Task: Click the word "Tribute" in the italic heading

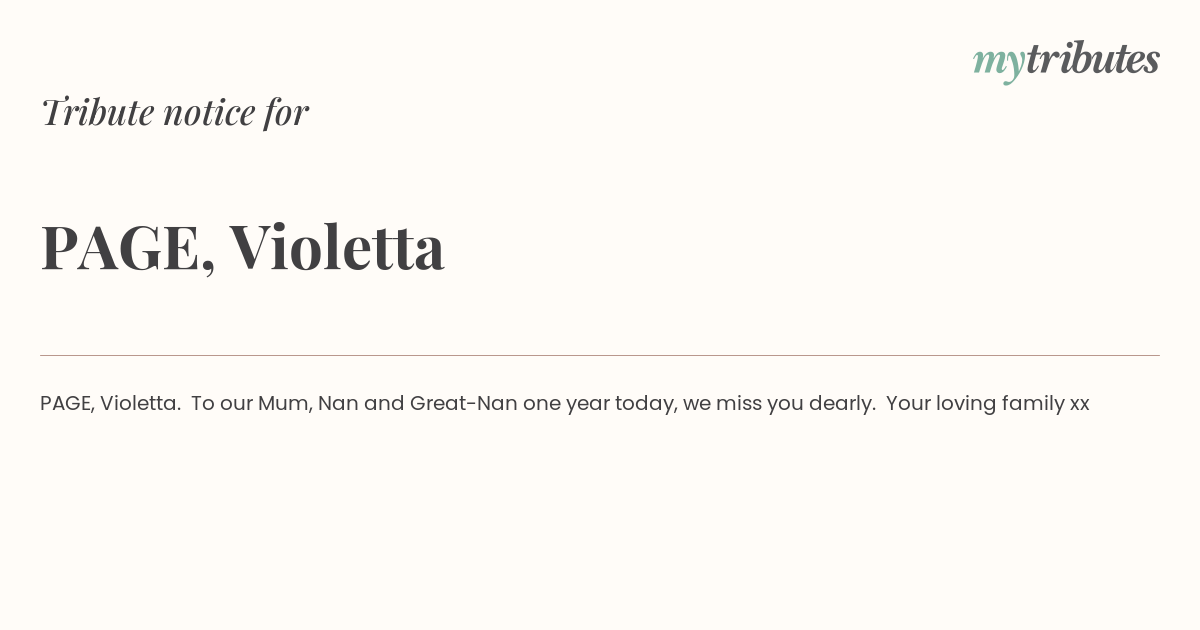Action: tap(98, 112)
